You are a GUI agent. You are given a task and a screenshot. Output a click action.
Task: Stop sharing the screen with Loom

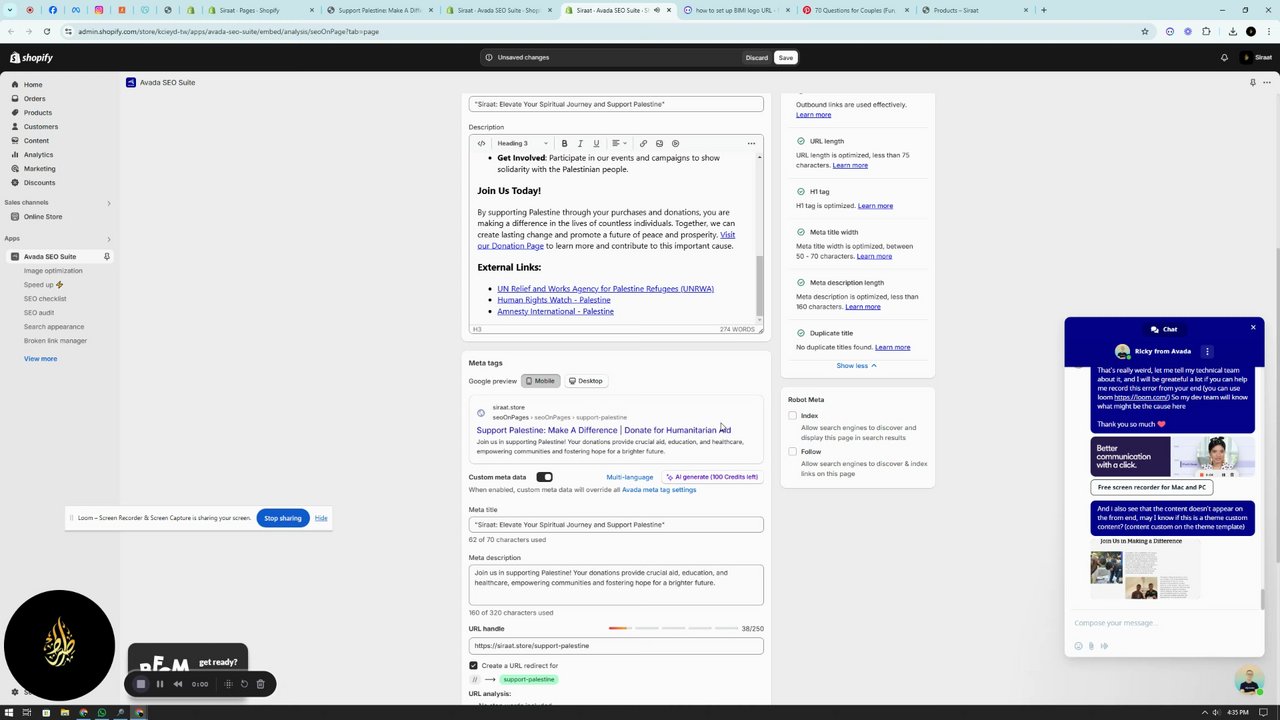(x=283, y=518)
